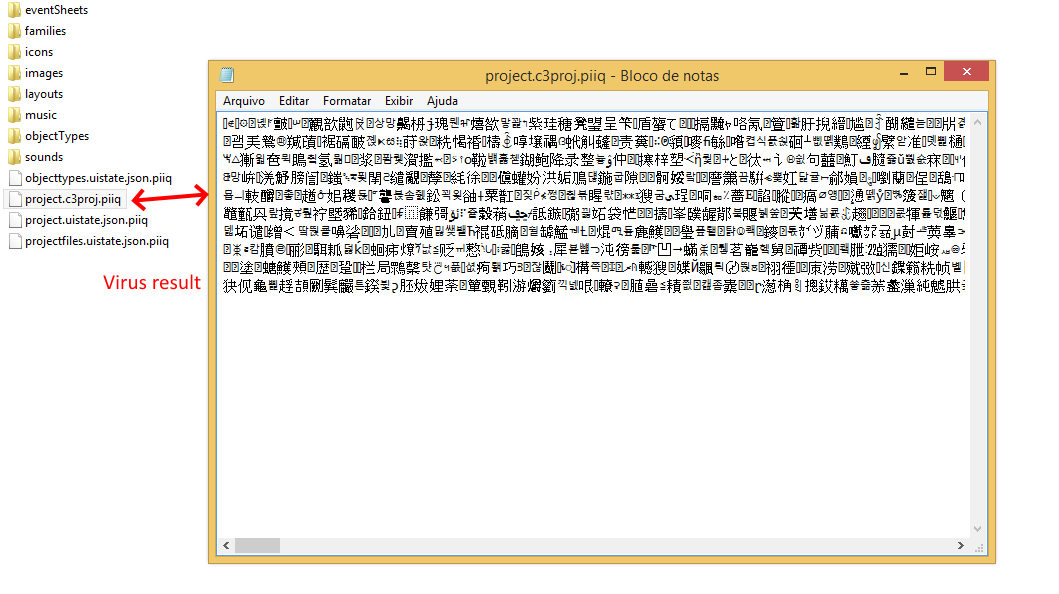Click the project.uistate.json.piiq file icon

coord(15,220)
